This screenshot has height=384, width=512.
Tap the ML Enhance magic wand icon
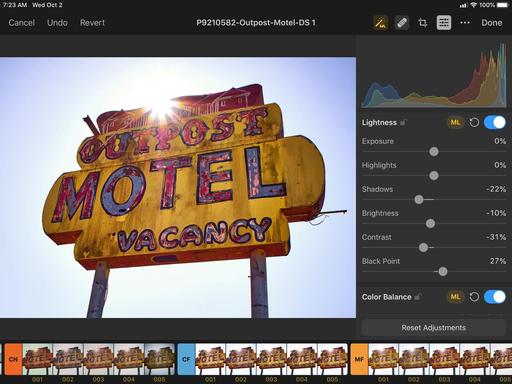[x=380, y=23]
